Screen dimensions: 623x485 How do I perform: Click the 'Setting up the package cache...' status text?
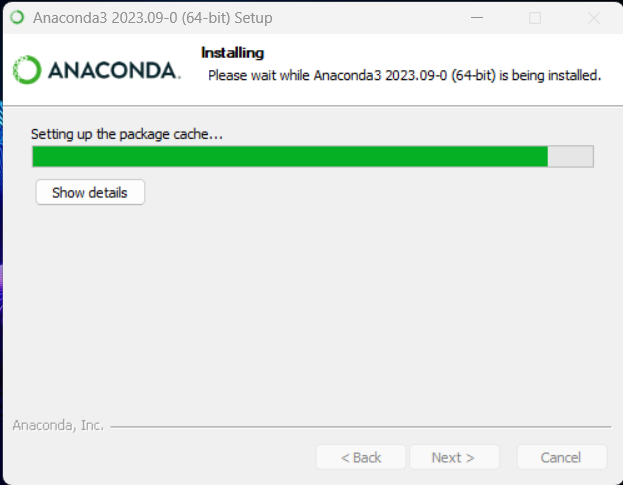tap(127, 134)
